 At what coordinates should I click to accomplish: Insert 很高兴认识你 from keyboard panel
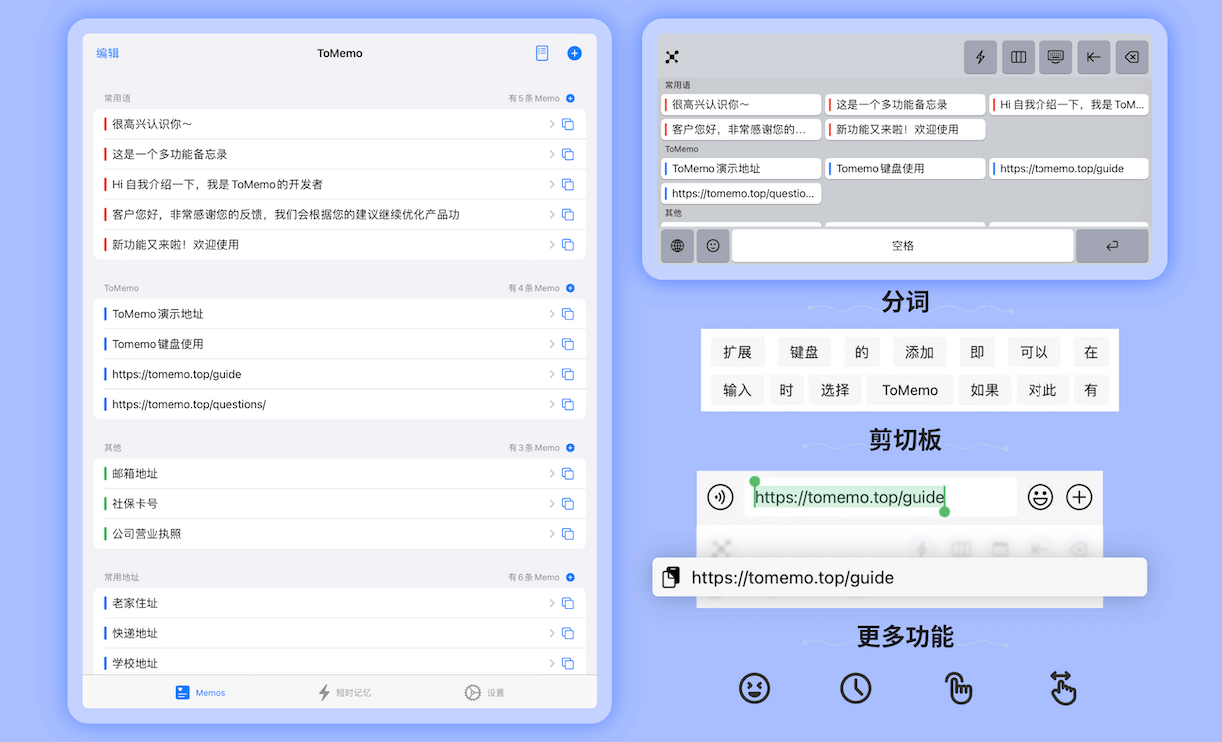click(741, 104)
